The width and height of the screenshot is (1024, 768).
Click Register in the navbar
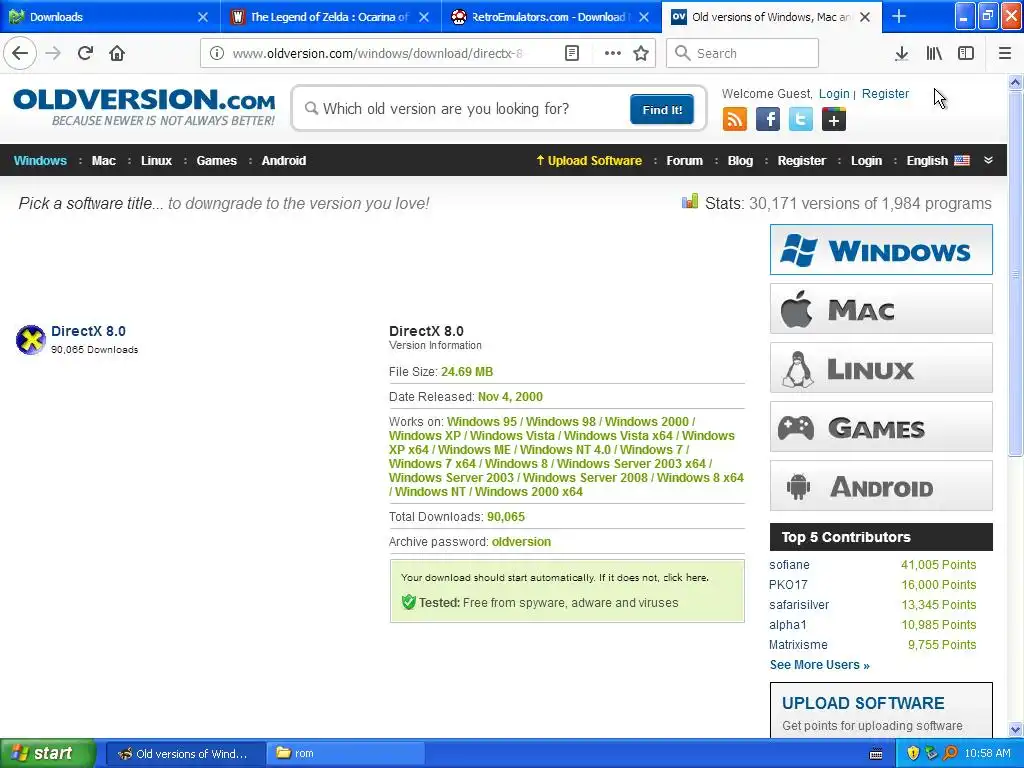click(801, 161)
